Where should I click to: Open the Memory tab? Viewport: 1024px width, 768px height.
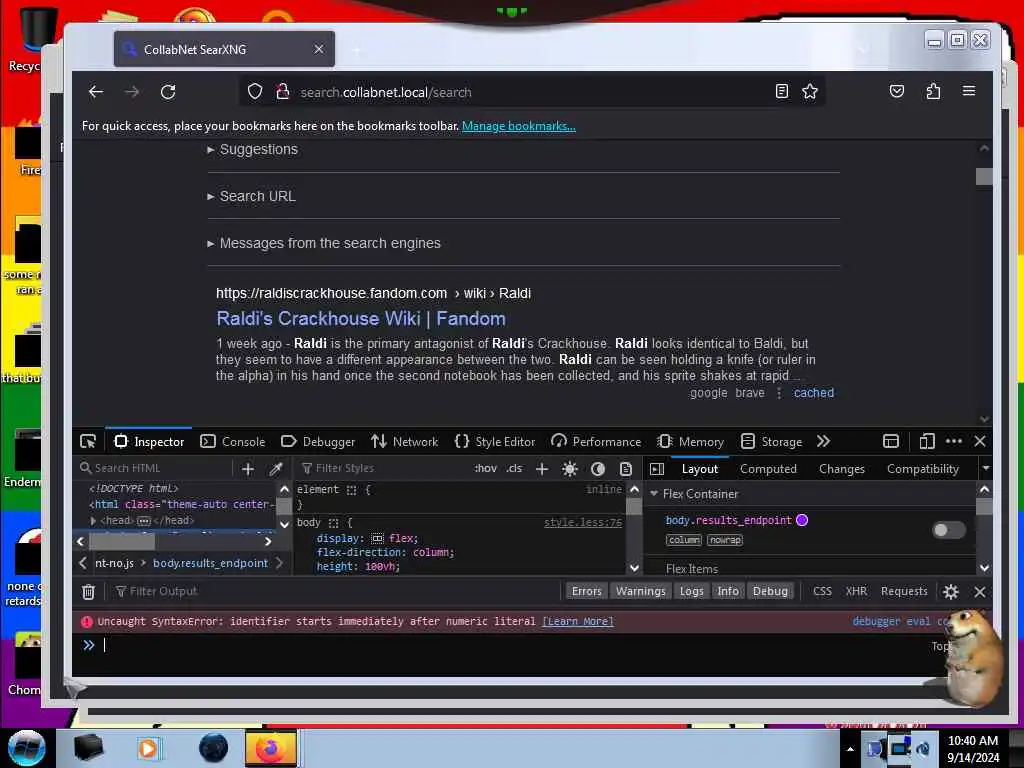click(x=691, y=441)
